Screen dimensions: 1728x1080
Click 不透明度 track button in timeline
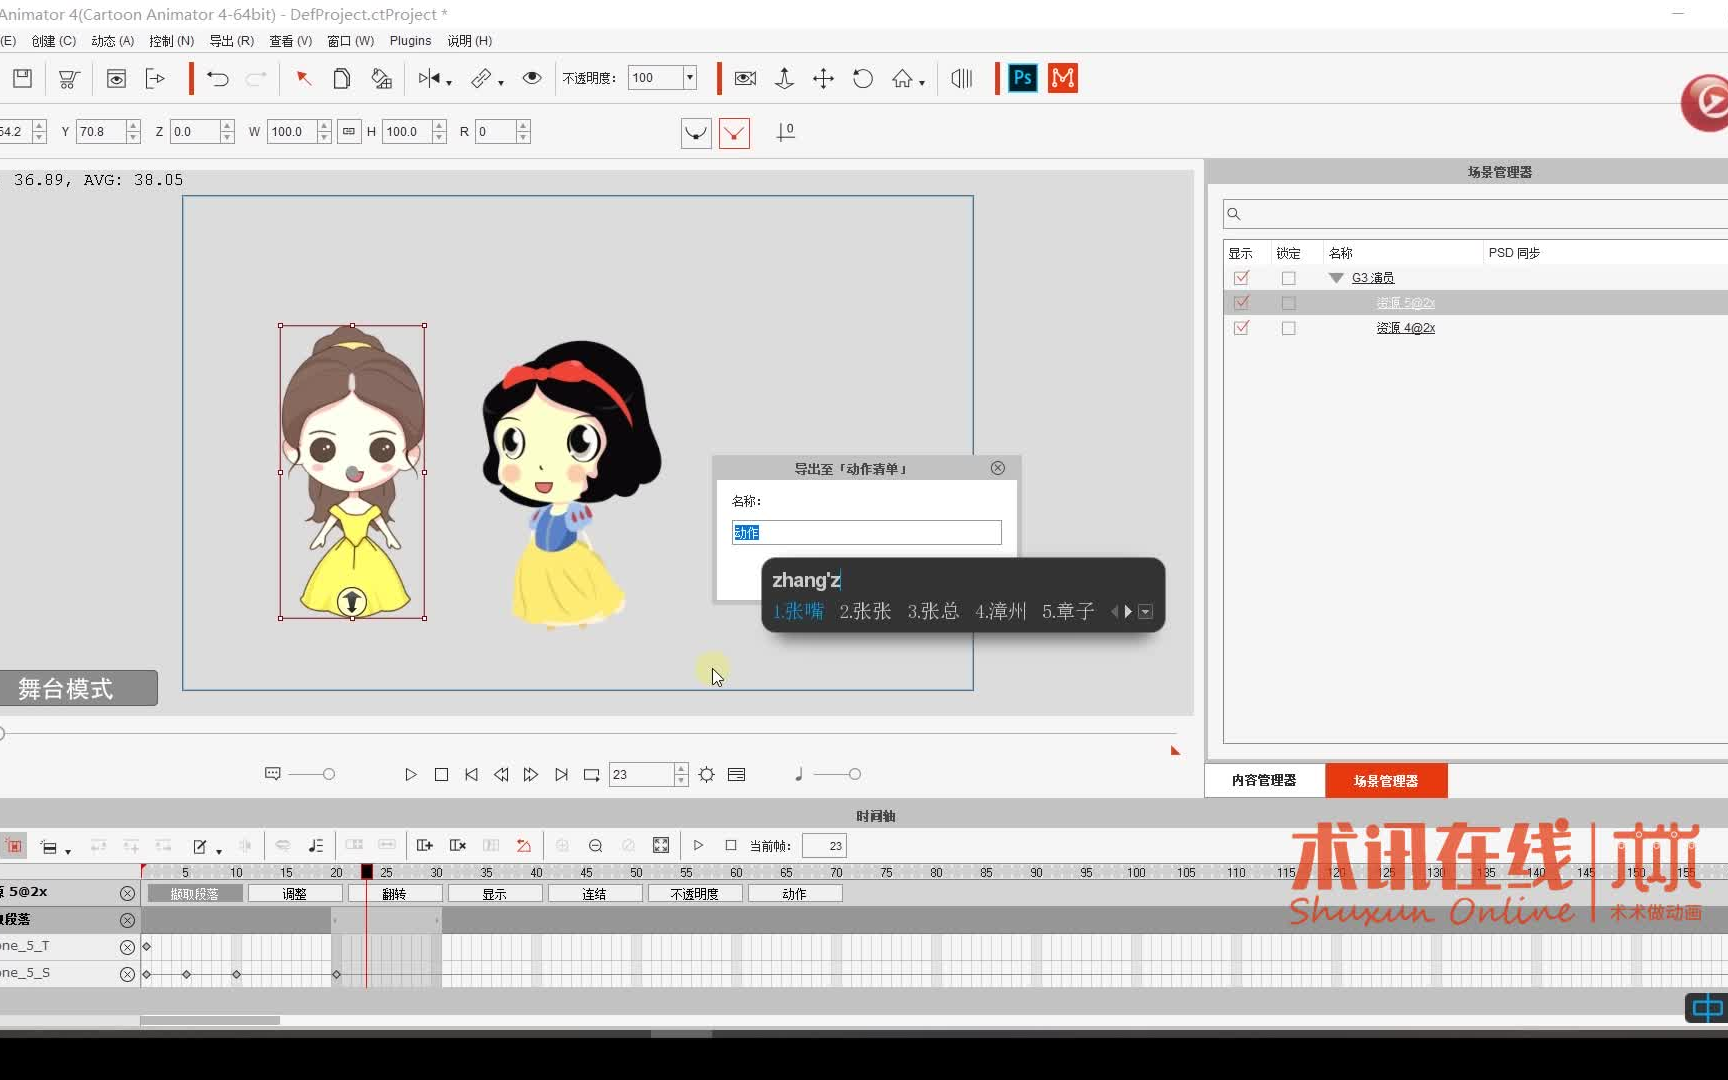click(x=695, y=894)
